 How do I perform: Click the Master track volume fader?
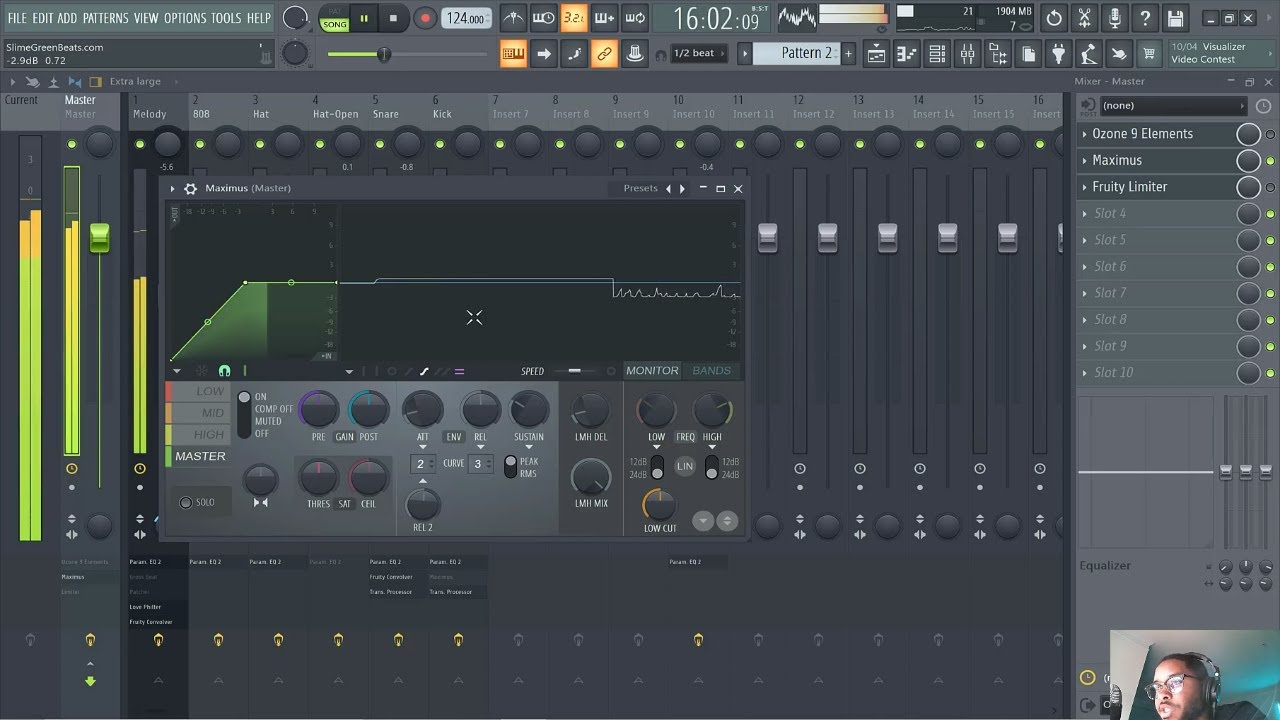99,238
